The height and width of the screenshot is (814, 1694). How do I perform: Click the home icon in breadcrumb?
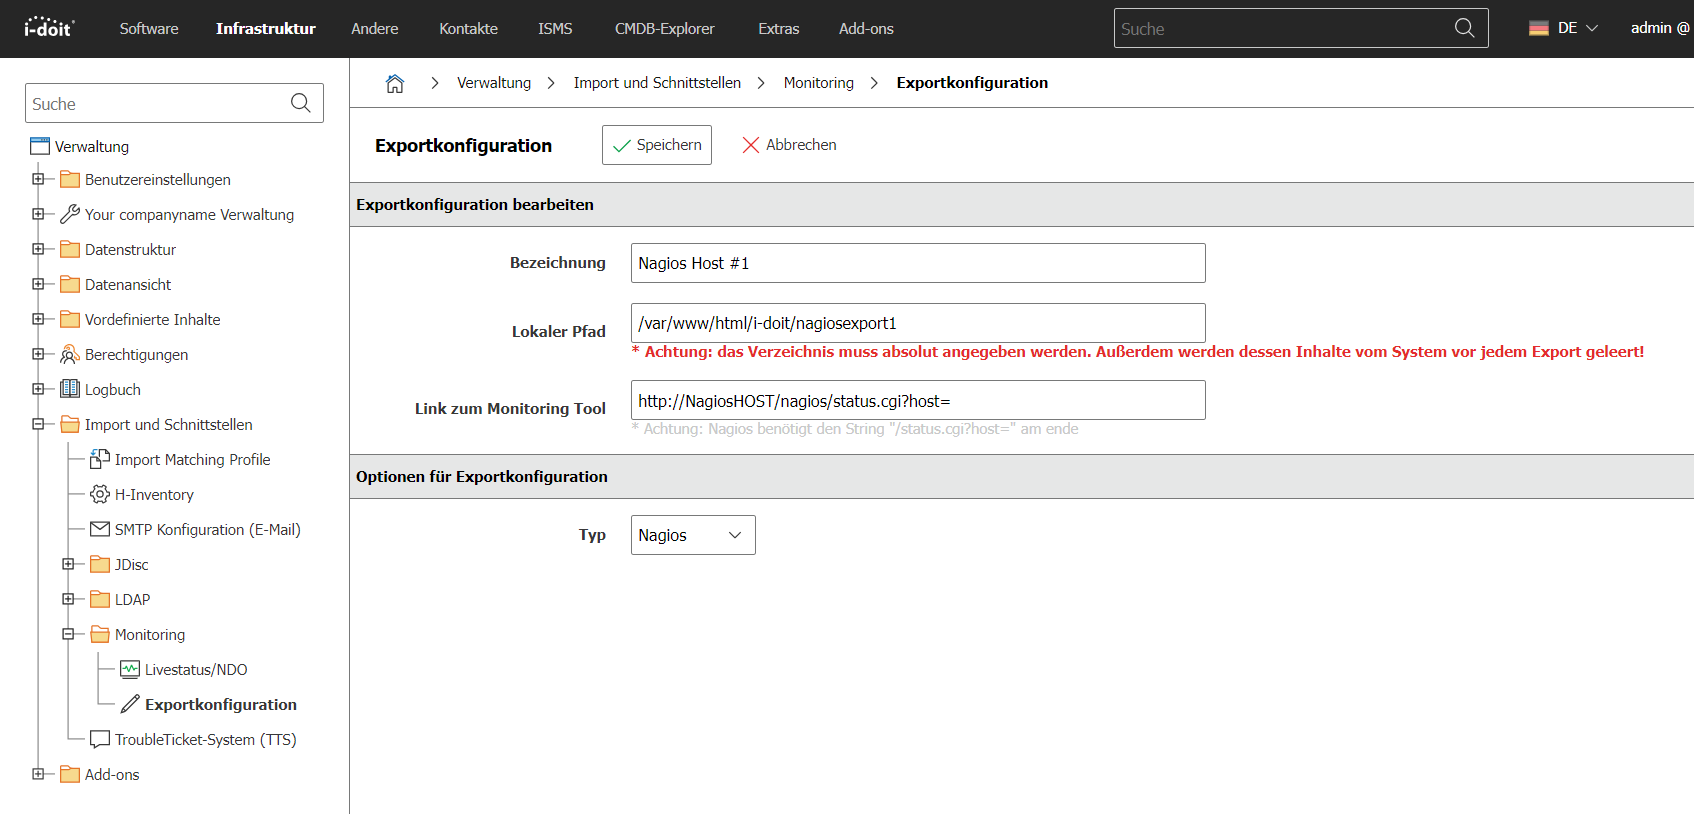click(x=395, y=83)
